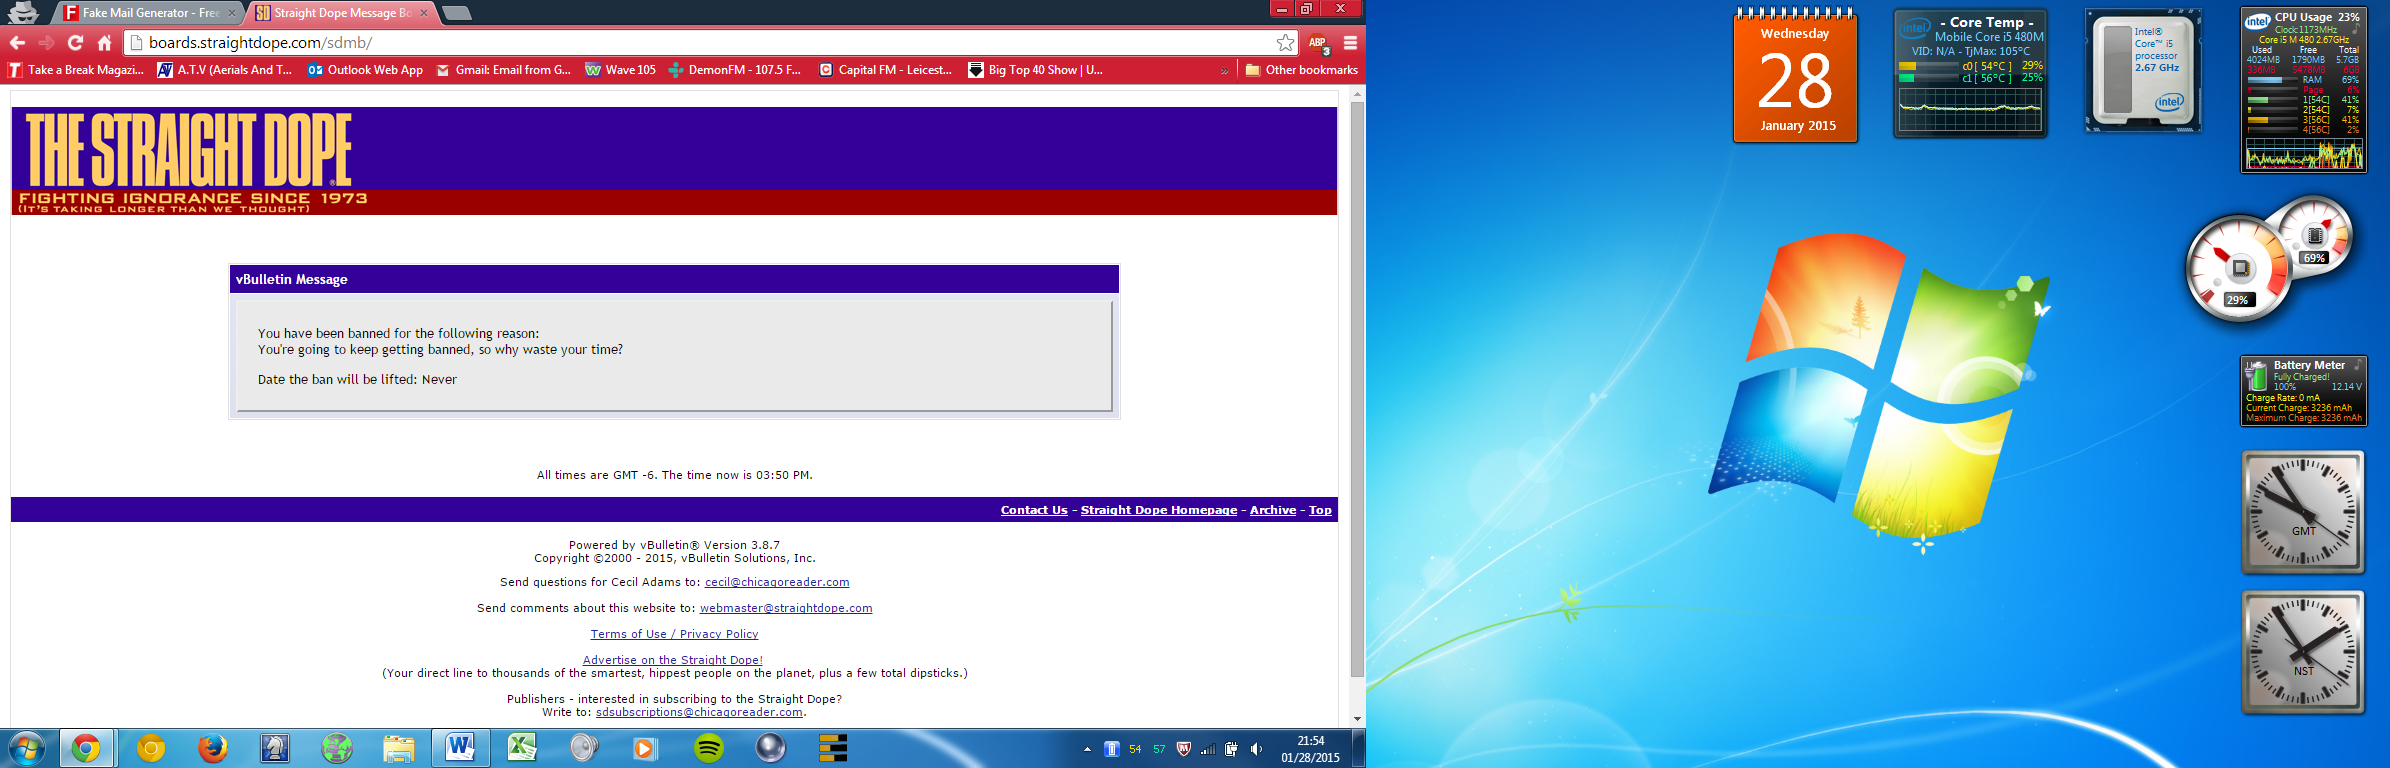
Task: Open the Other bookmarks folder
Action: [x=1301, y=70]
